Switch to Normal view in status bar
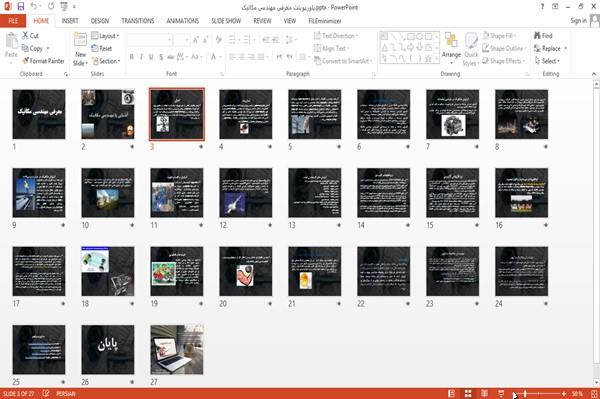This screenshot has height=399, width=600. [x=452, y=394]
